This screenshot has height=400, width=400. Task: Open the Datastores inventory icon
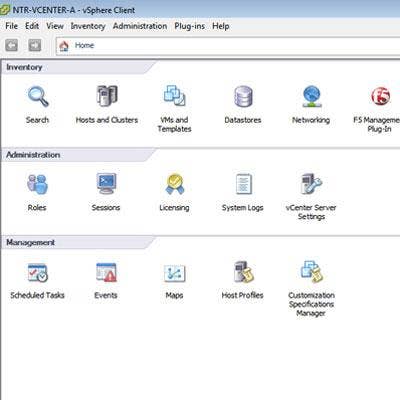(x=243, y=96)
